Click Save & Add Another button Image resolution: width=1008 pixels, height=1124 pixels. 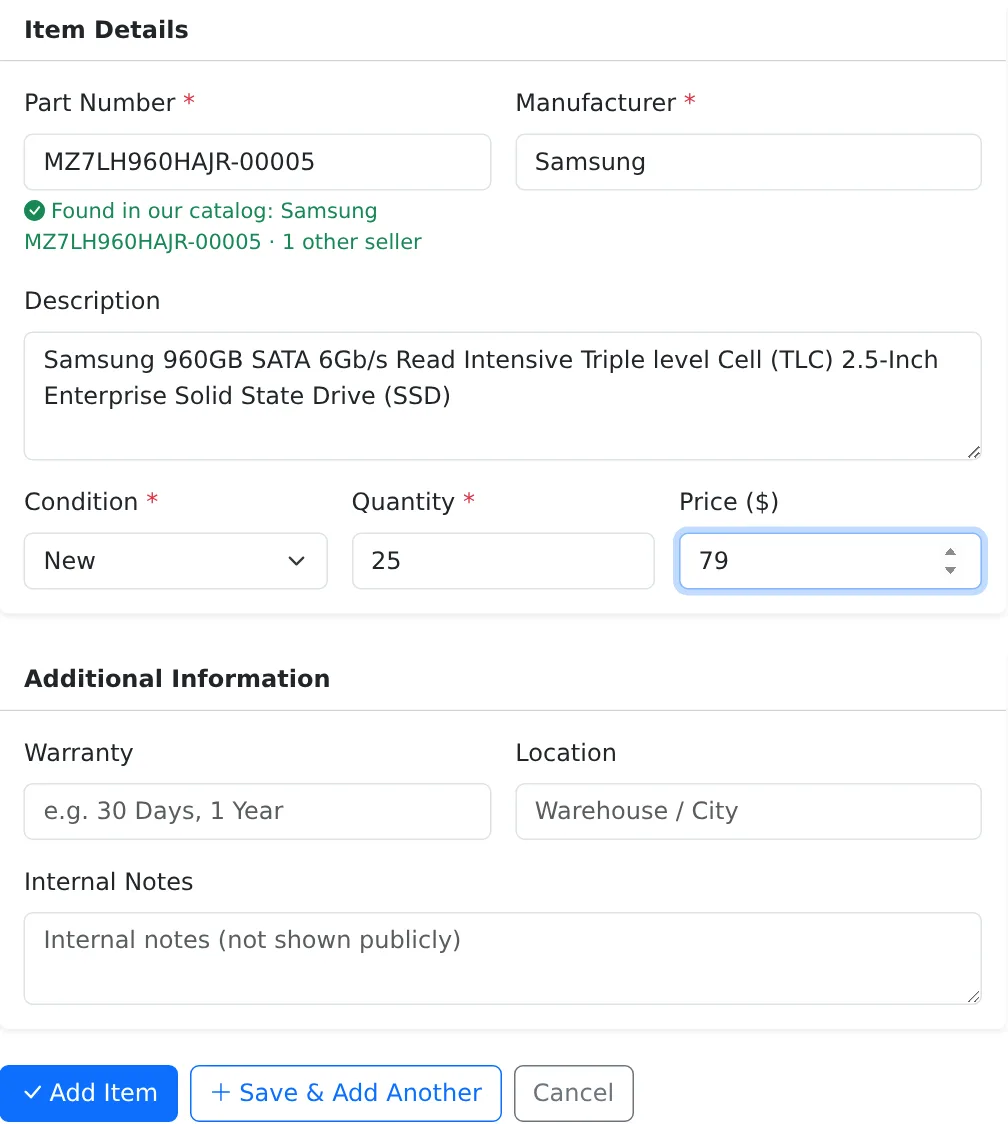(x=346, y=1093)
